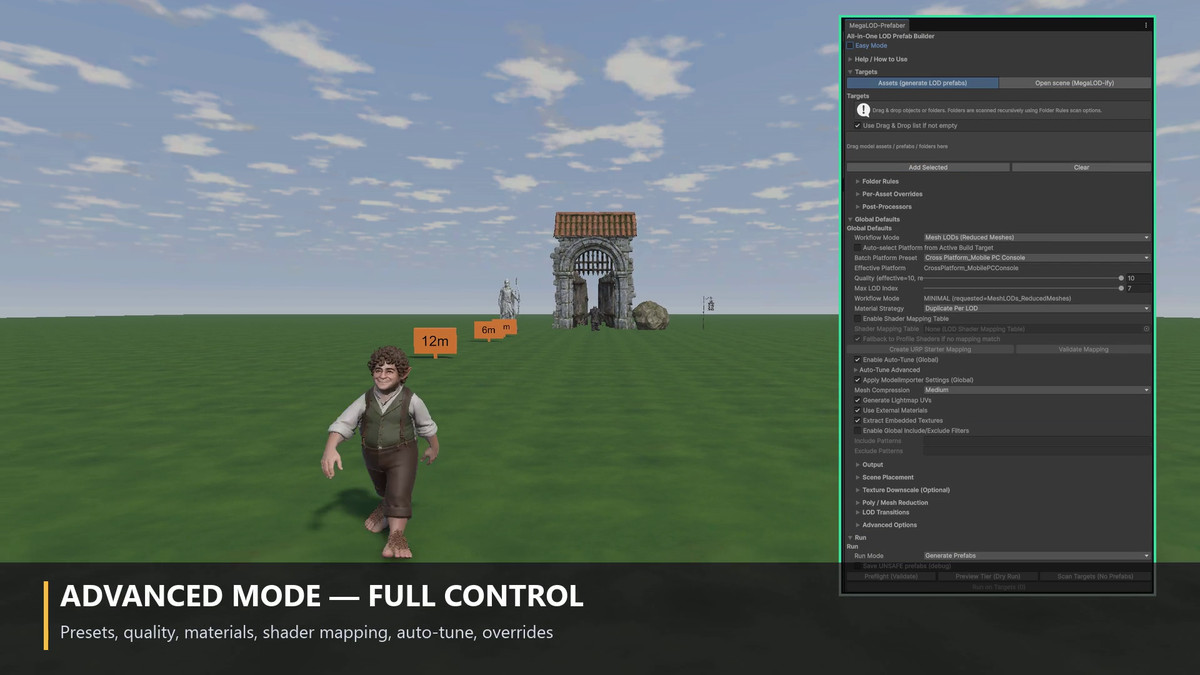
Task: Tick Enable Shader Mapping Table checkbox
Action: [x=858, y=319]
